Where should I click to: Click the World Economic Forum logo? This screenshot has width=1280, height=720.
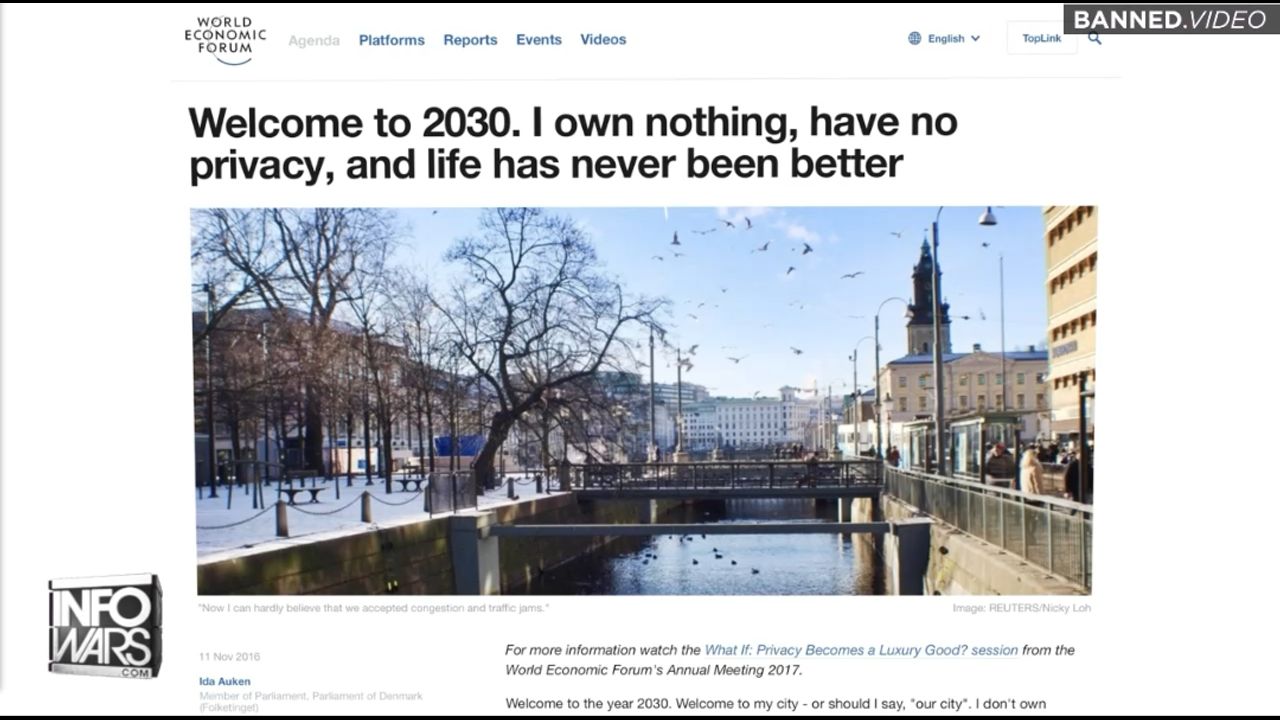pos(225,40)
